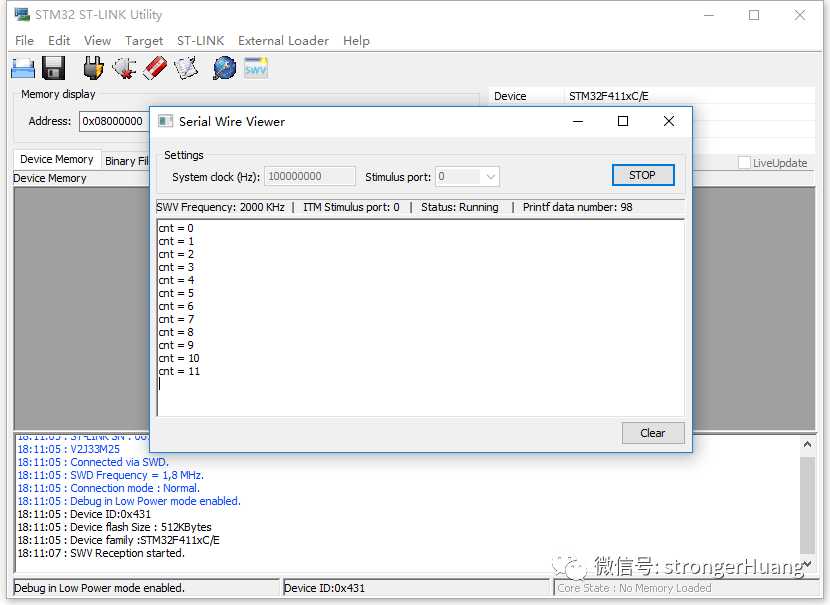
Task: Click inside the SWV printf output area
Action: click(x=421, y=318)
